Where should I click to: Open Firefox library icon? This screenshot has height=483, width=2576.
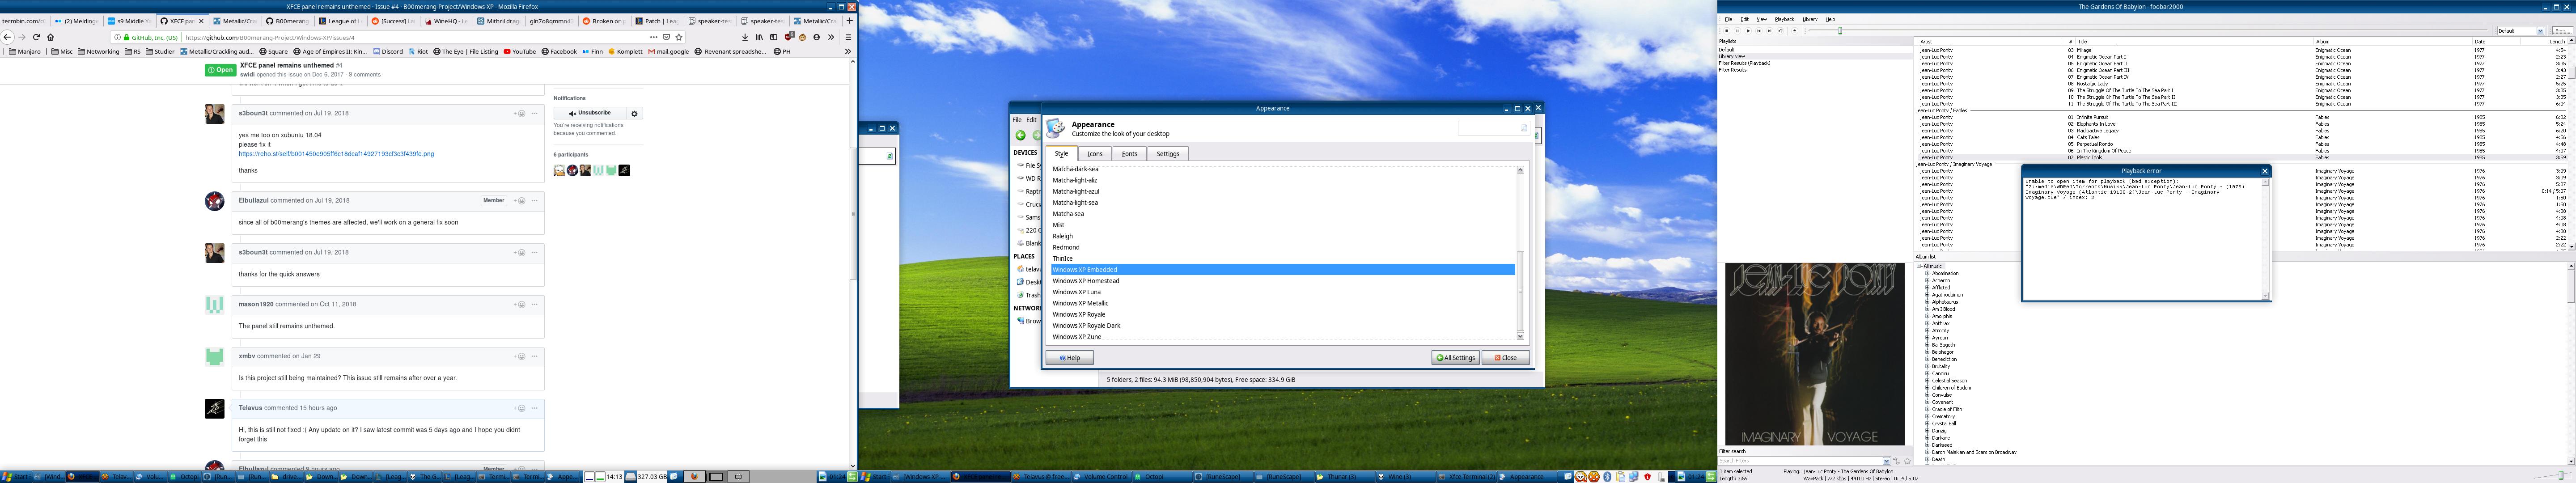tap(760, 37)
